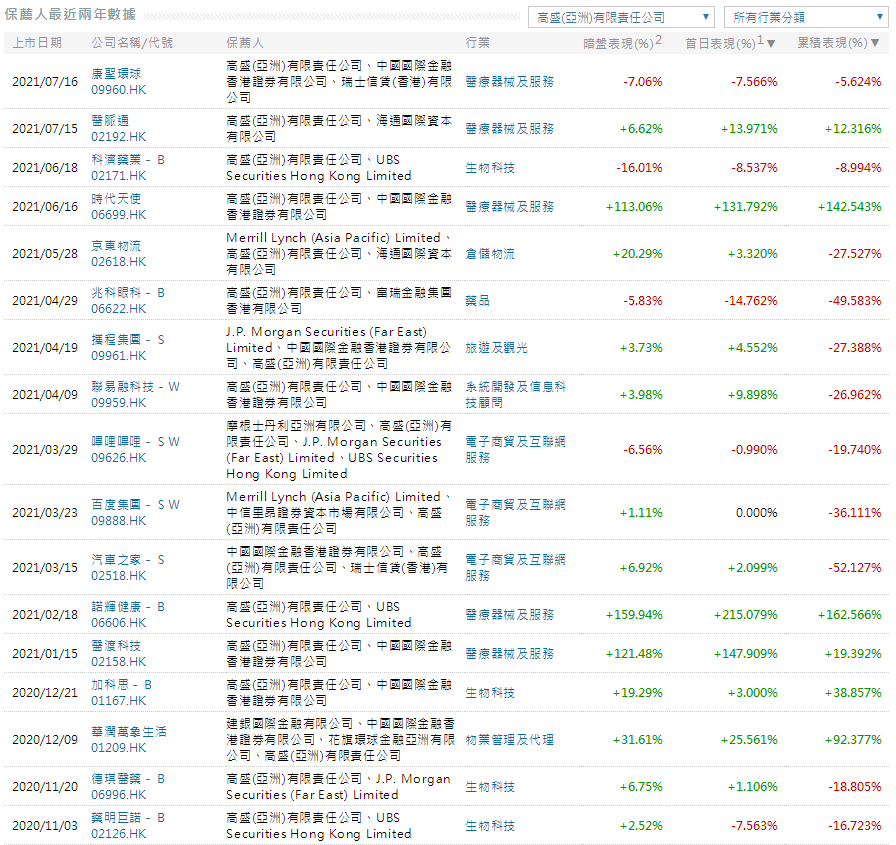Open 康聖環球 company link

tap(116, 74)
